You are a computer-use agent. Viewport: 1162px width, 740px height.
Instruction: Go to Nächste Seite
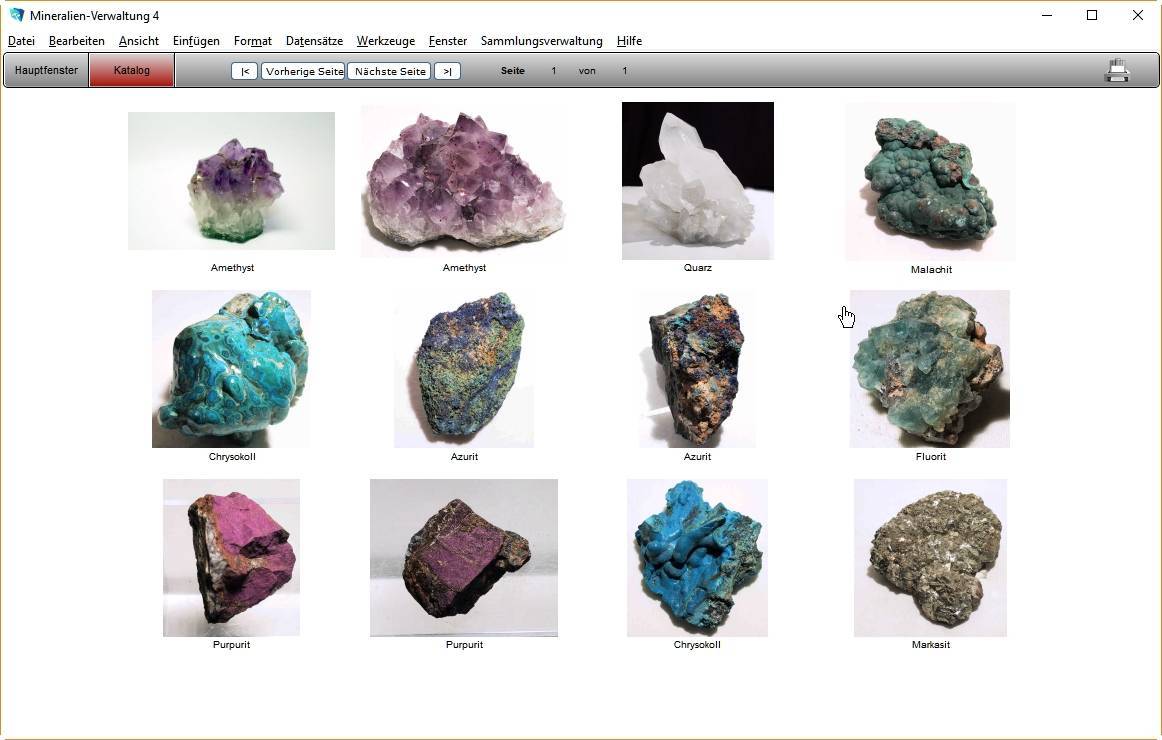point(390,71)
